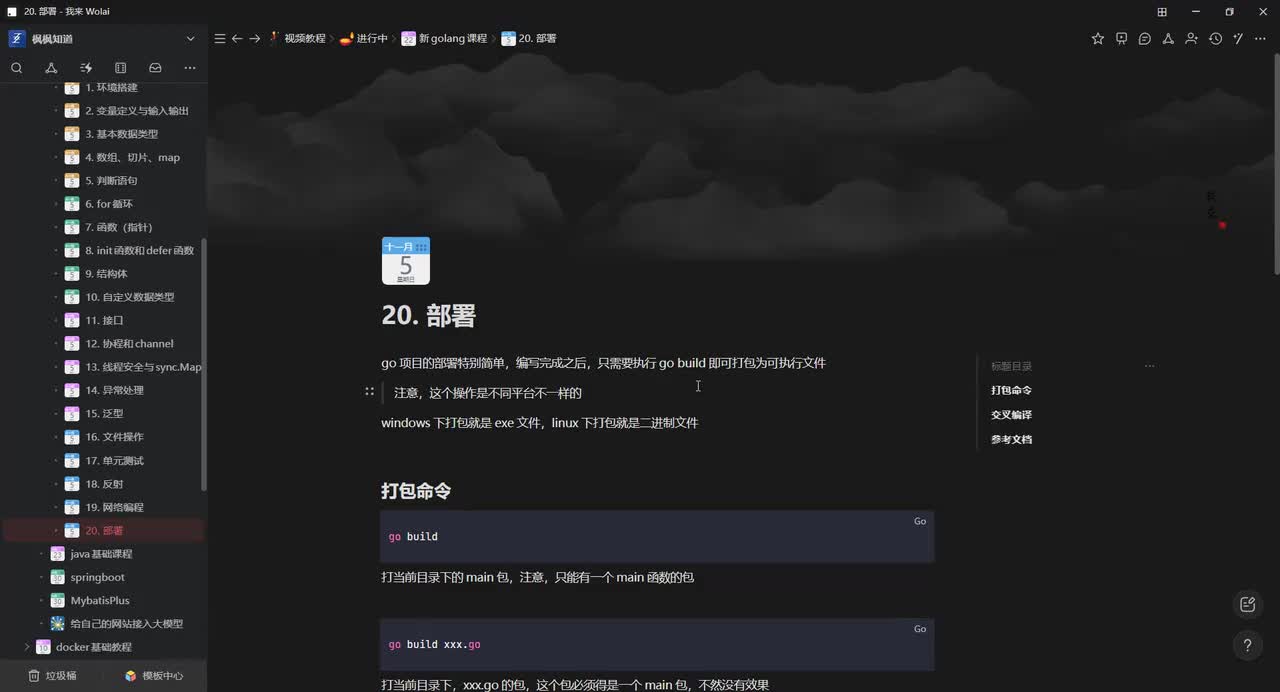Open page 16. 文件操作

pyautogui.click(x=115, y=437)
